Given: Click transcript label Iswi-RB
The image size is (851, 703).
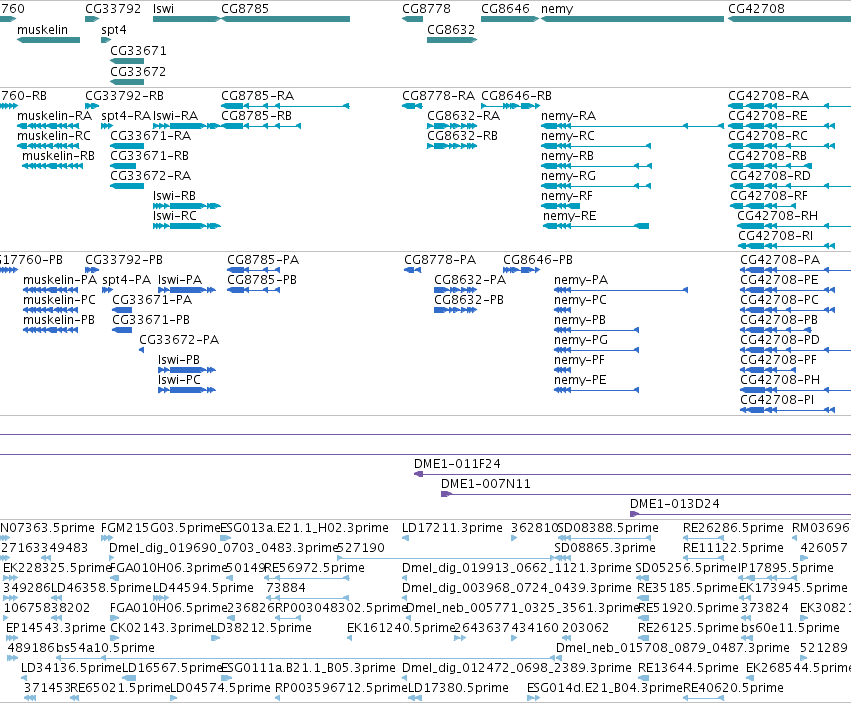Looking at the screenshot, I should 174,195.
